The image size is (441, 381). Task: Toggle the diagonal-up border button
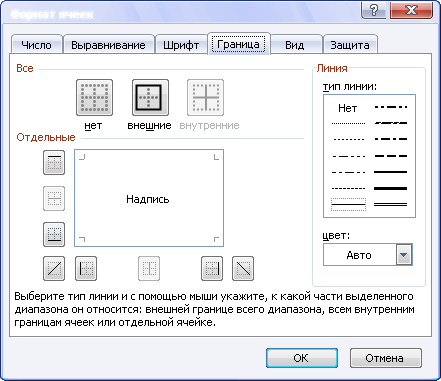[x=54, y=268]
